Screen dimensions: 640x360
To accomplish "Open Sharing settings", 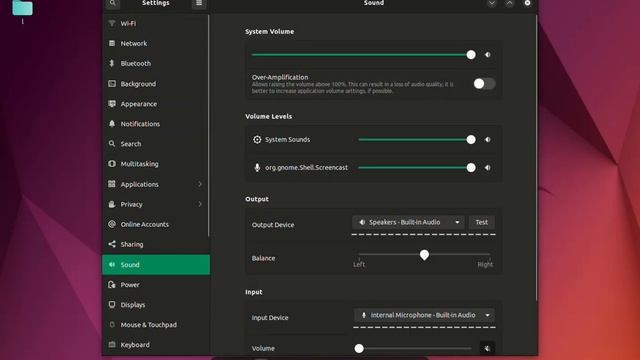I will tap(156, 244).
